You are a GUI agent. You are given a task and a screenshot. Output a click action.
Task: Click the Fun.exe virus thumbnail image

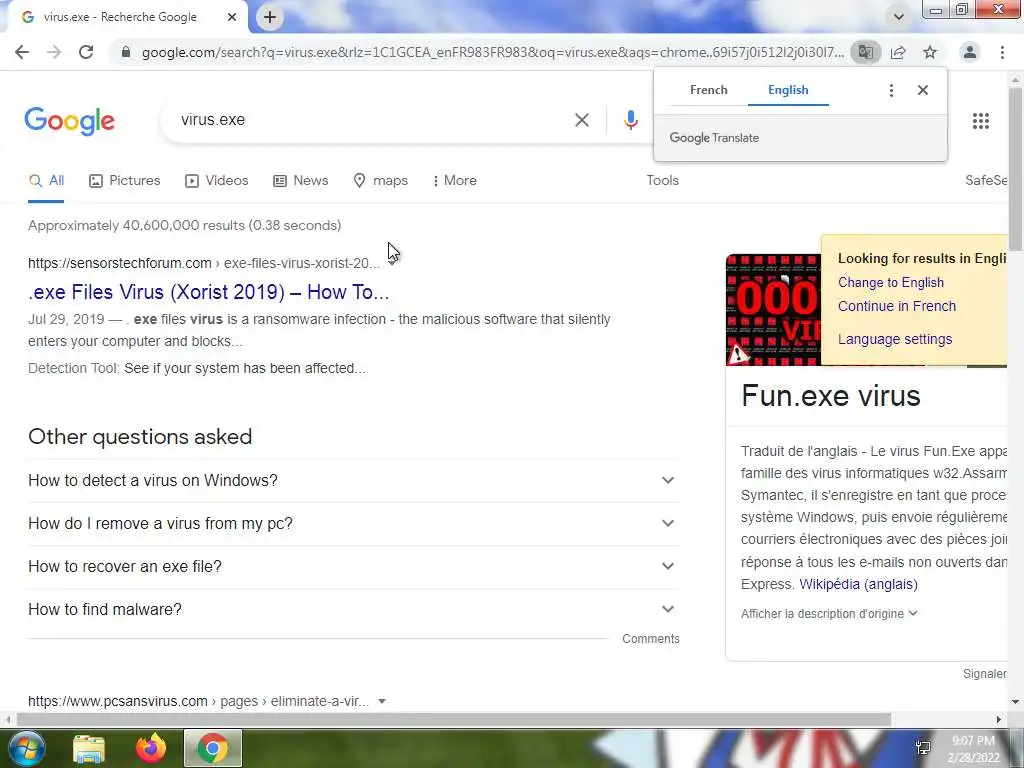point(773,310)
